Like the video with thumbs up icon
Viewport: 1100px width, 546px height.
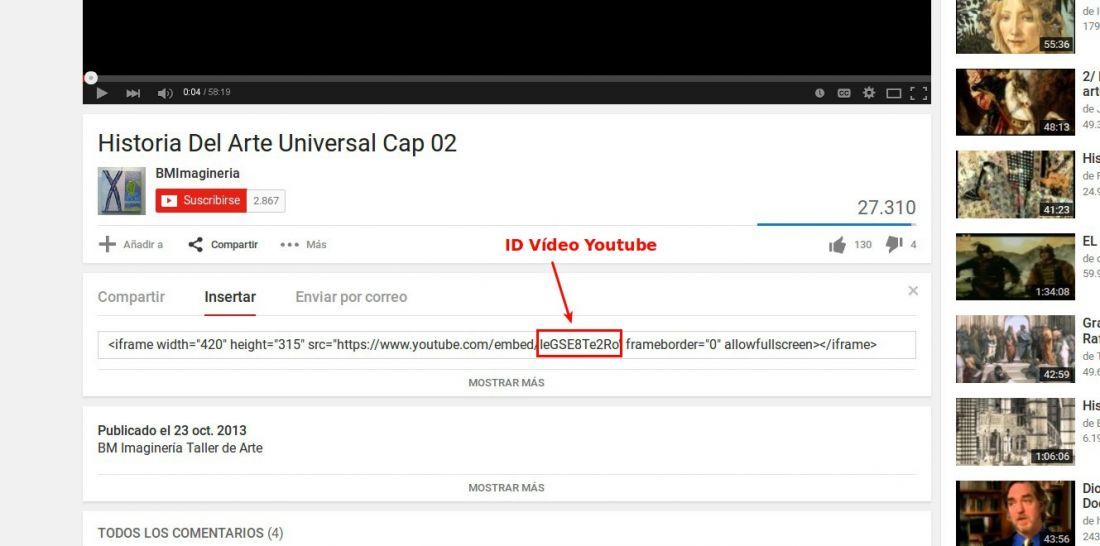pyautogui.click(x=837, y=244)
